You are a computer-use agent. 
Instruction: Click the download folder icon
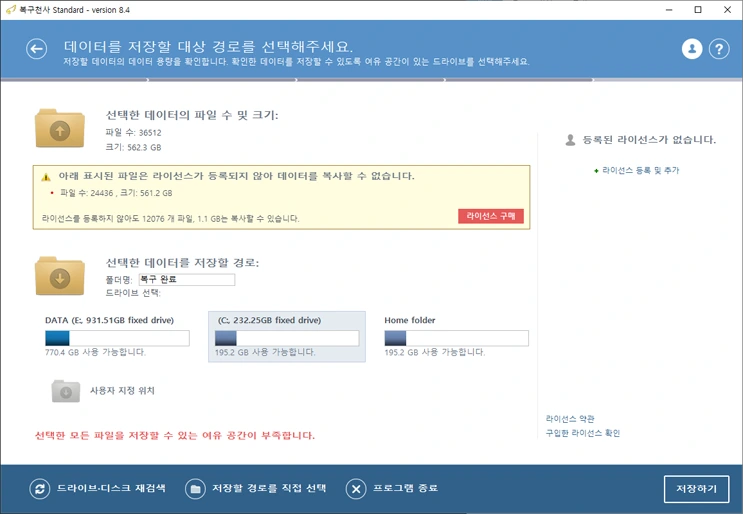pyautogui.click(x=60, y=276)
